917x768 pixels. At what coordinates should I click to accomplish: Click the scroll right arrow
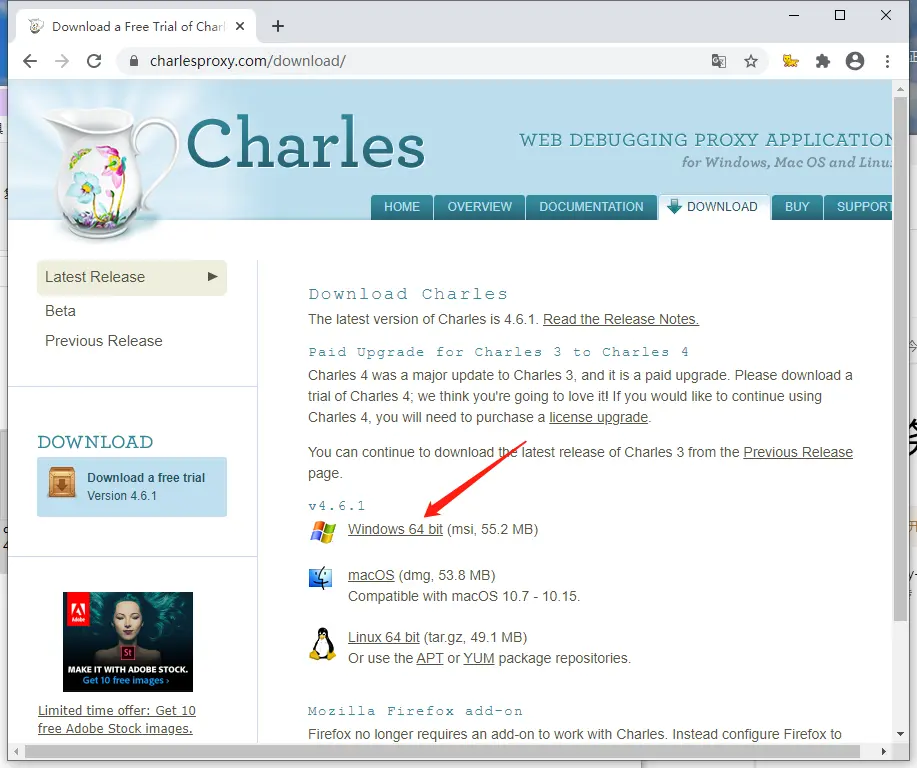(883, 751)
